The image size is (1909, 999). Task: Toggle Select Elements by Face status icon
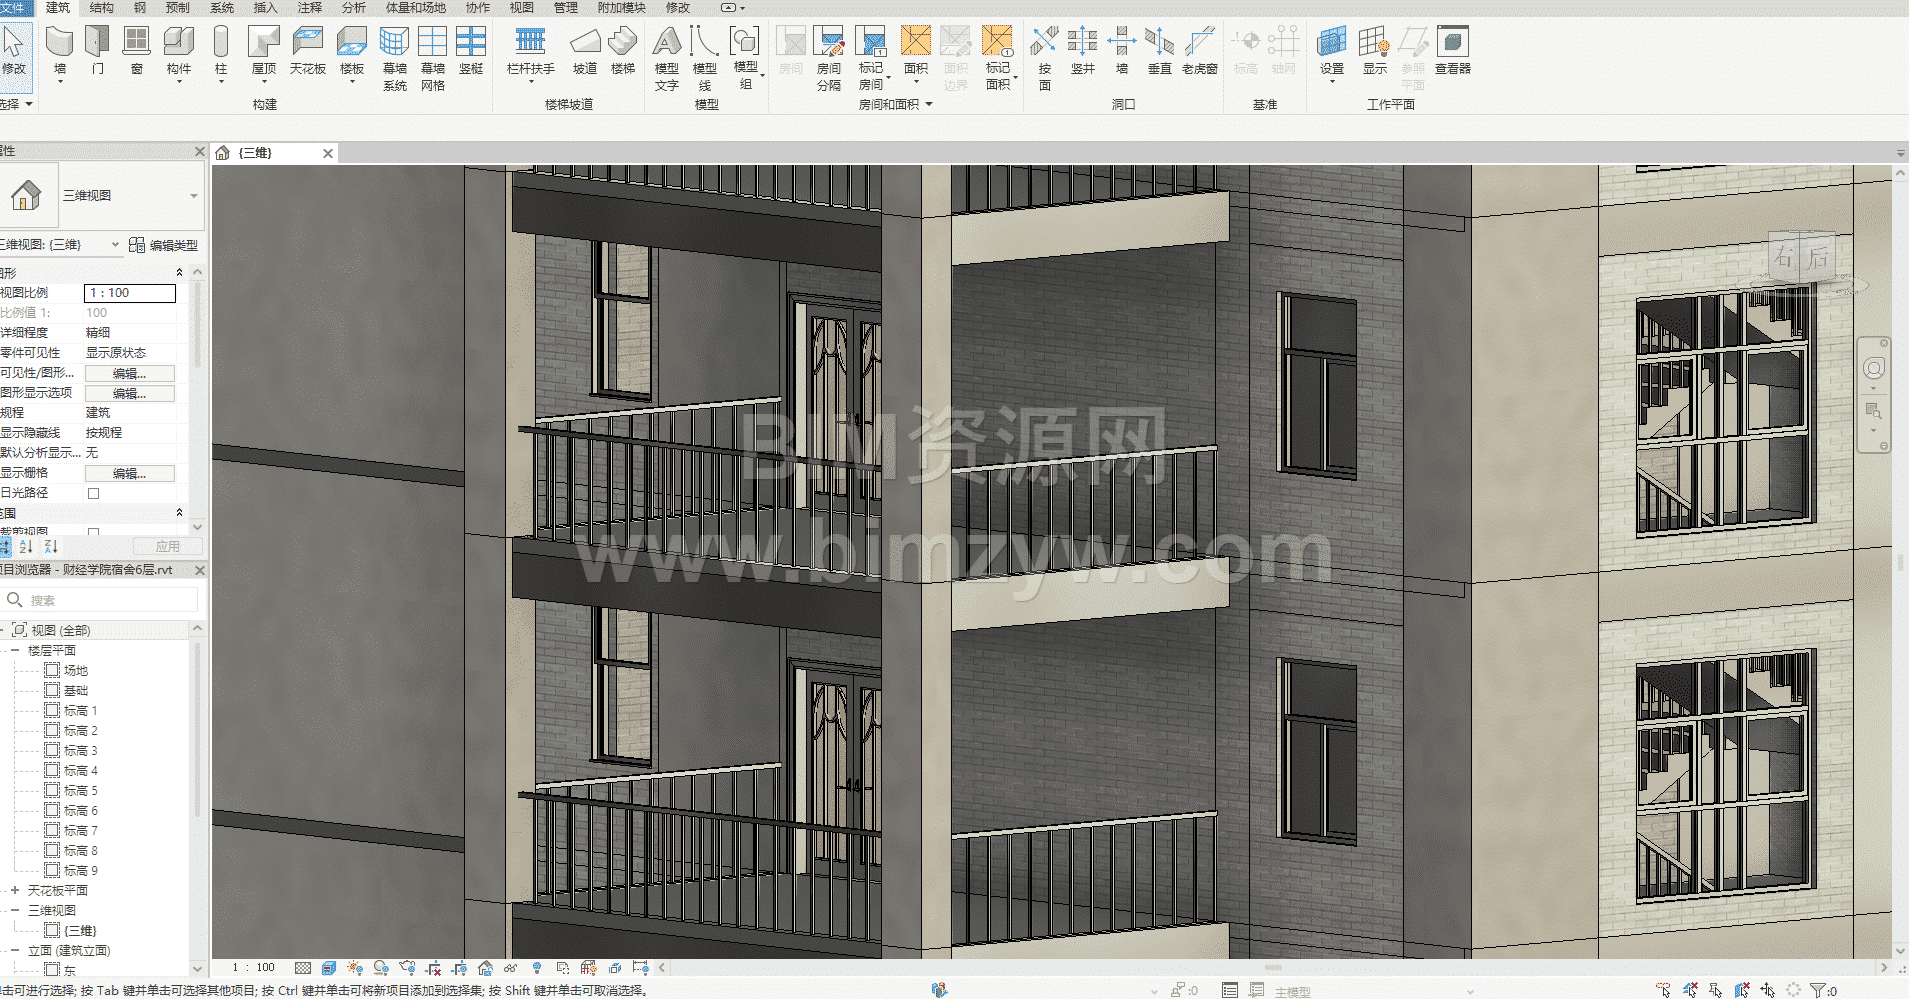(1742, 990)
